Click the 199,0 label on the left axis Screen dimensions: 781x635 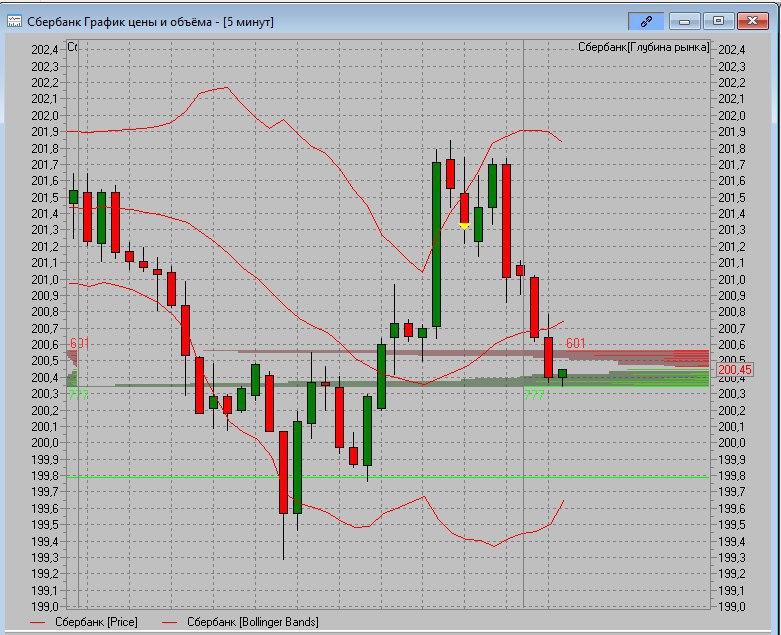[45, 607]
